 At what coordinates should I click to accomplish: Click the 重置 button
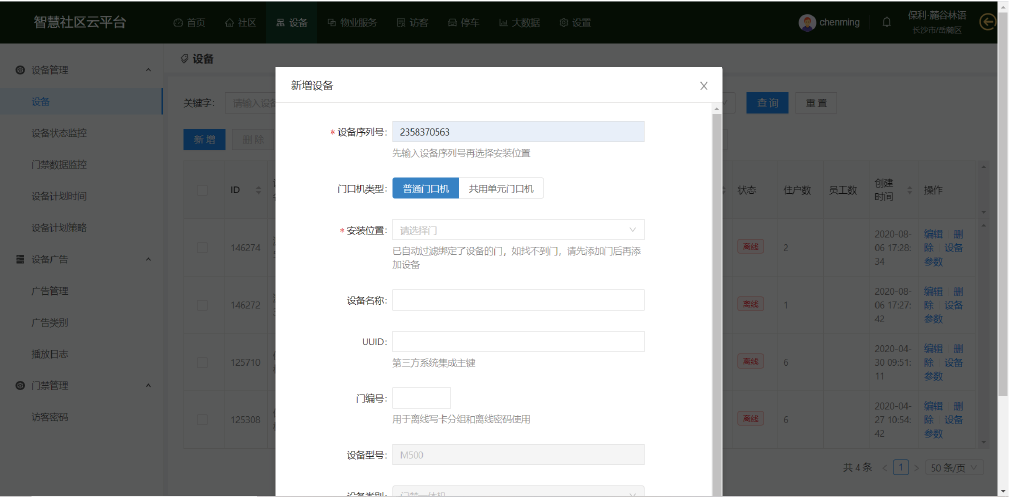click(x=816, y=103)
